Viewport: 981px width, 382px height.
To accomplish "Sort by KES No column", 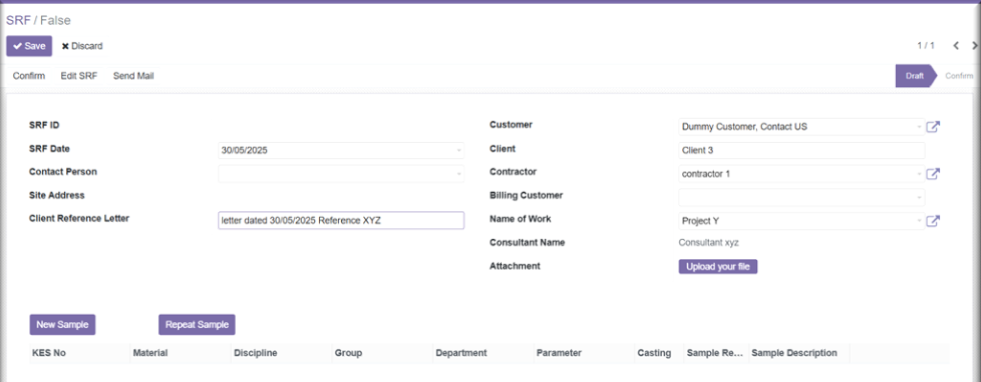I will (x=79, y=353).
